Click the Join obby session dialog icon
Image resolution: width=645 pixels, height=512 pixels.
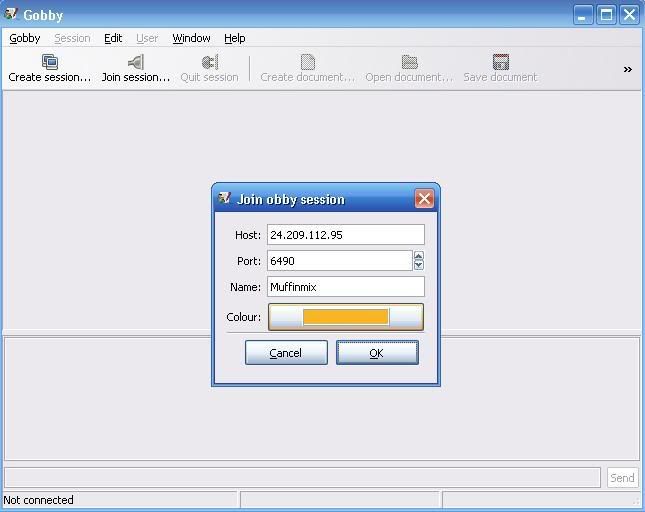[224, 198]
